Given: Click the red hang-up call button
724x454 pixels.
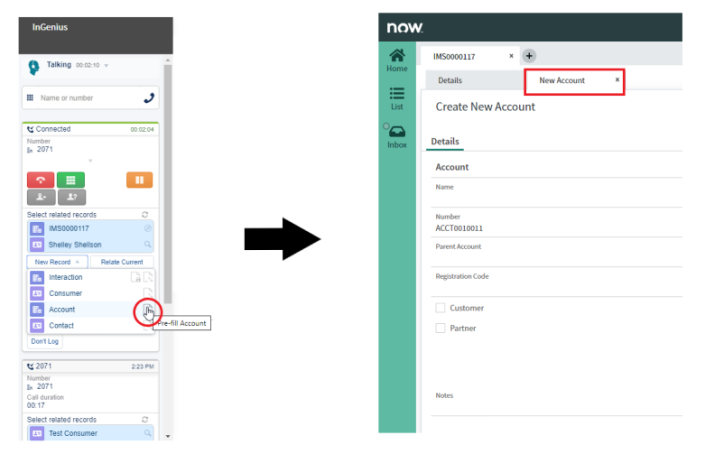Looking at the screenshot, I should point(40,180).
